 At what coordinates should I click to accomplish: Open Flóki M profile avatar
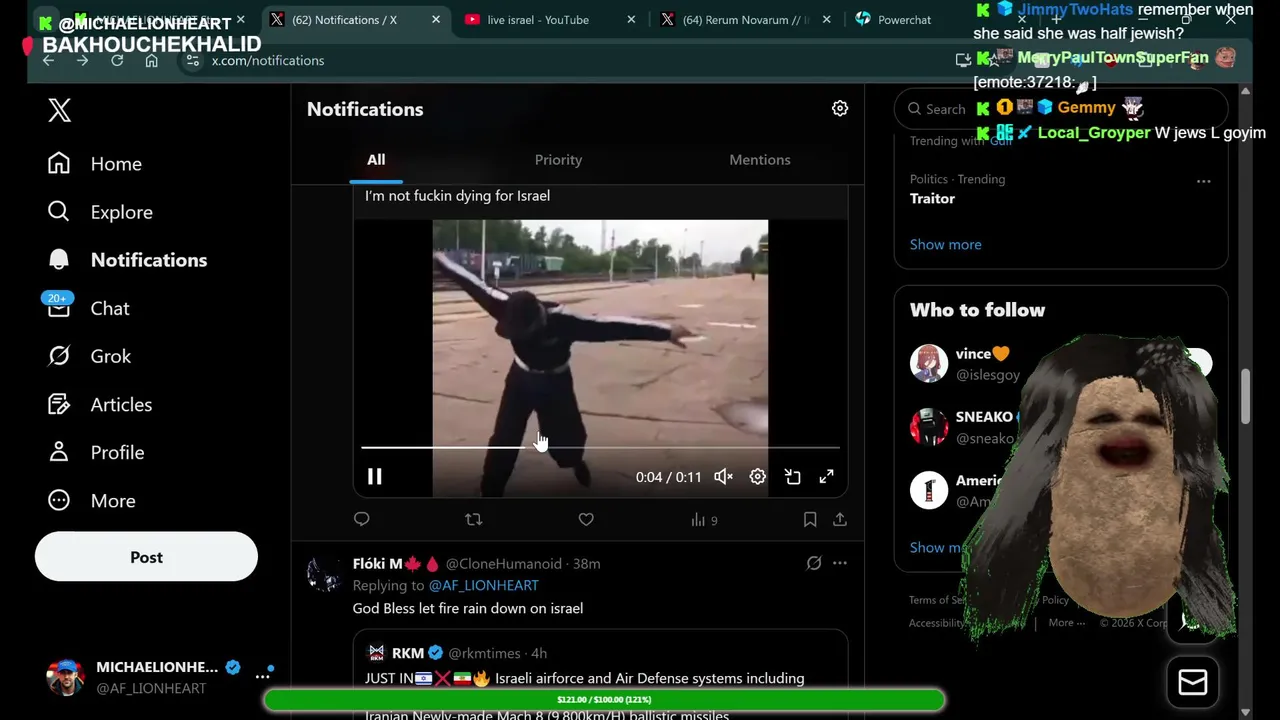click(x=324, y=574)
